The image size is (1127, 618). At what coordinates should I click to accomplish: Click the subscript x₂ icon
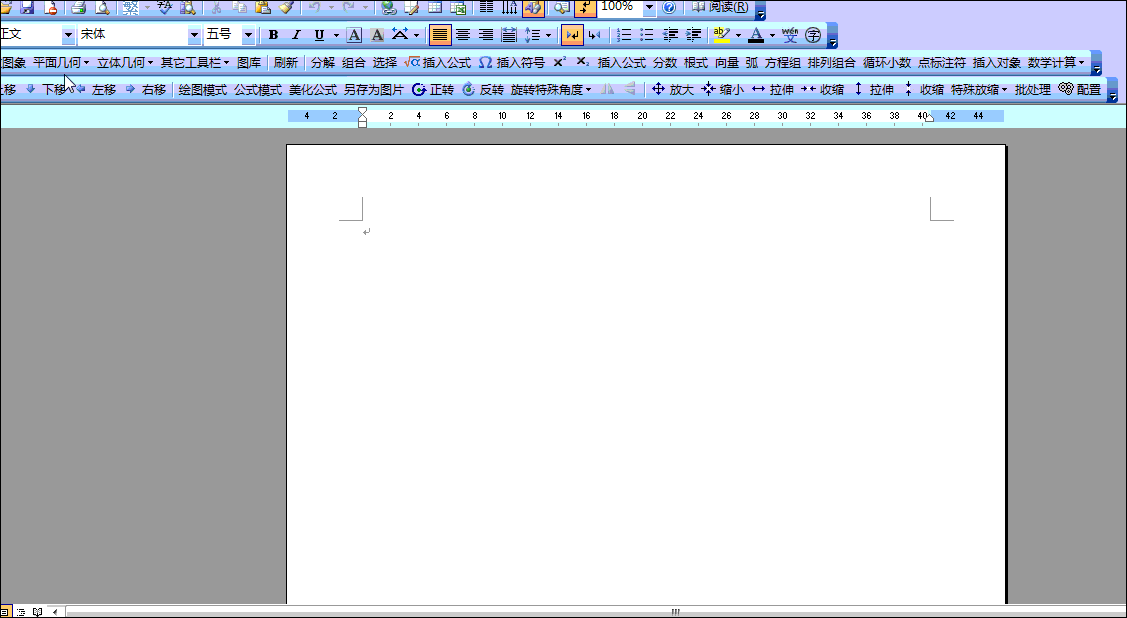click(583, 63)
